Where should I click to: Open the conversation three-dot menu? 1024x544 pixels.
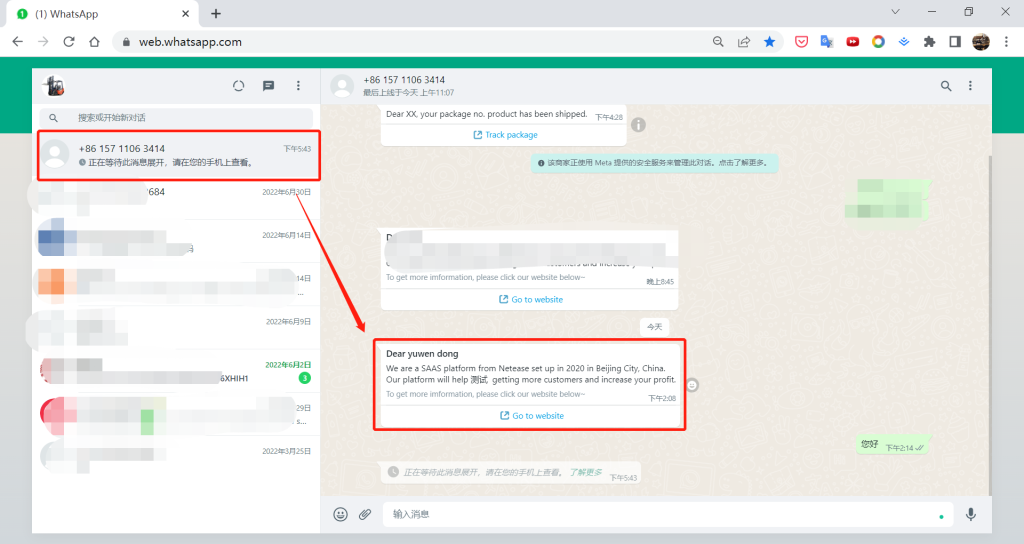(x=970, y=86)
